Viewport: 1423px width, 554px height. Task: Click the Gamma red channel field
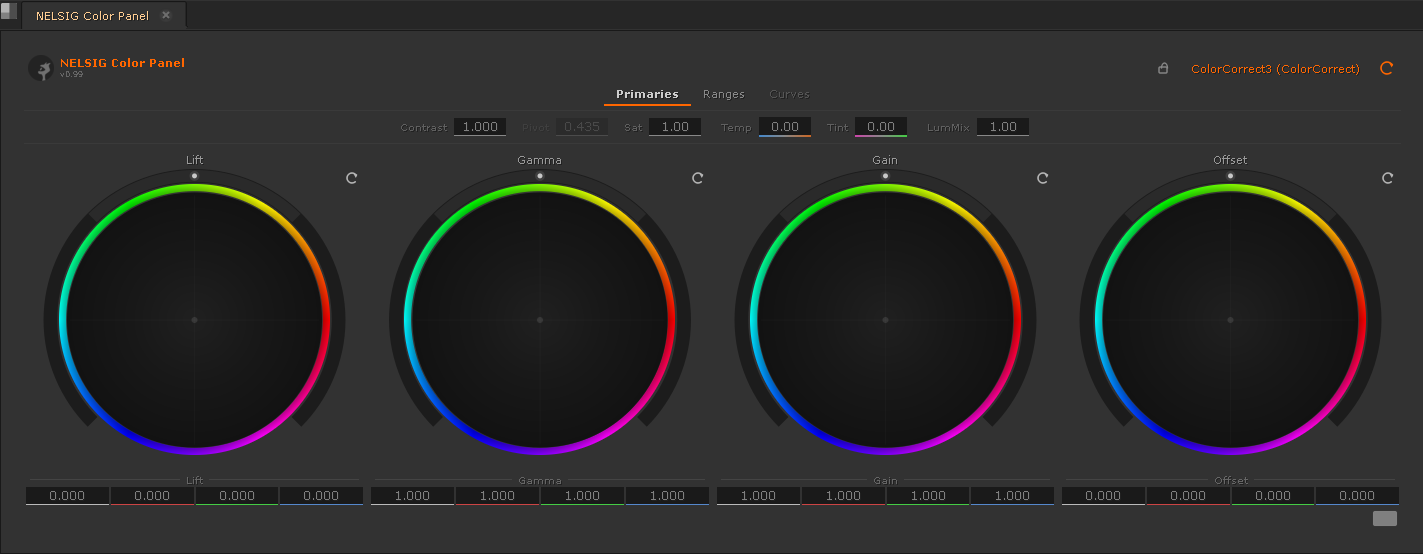[497, 496]
